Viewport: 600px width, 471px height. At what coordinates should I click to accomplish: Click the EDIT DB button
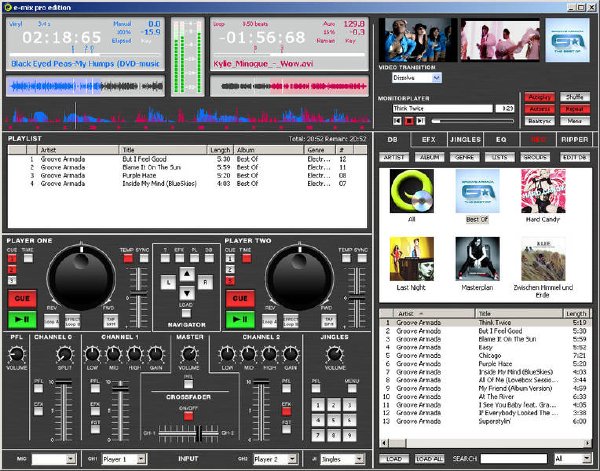pos(575,157)
